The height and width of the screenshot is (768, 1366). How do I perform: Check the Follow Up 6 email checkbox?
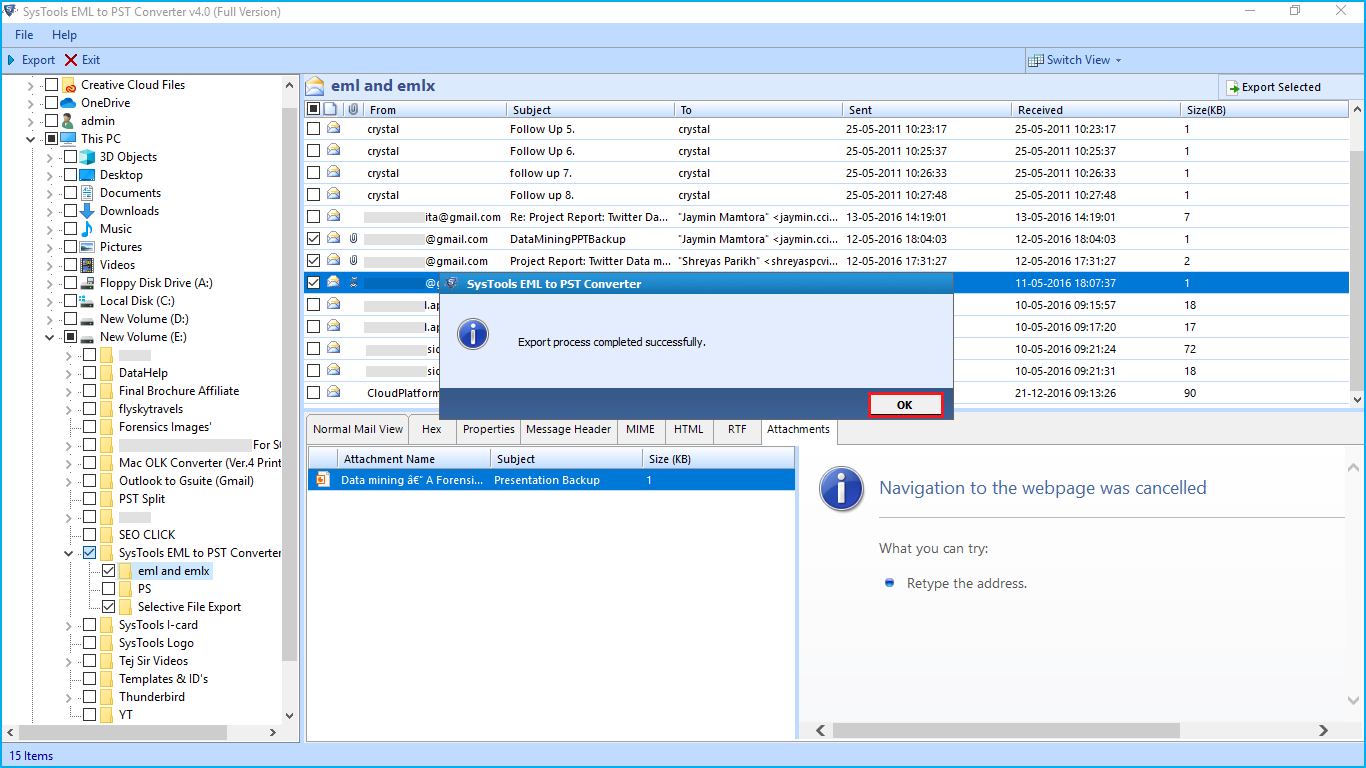314,151
